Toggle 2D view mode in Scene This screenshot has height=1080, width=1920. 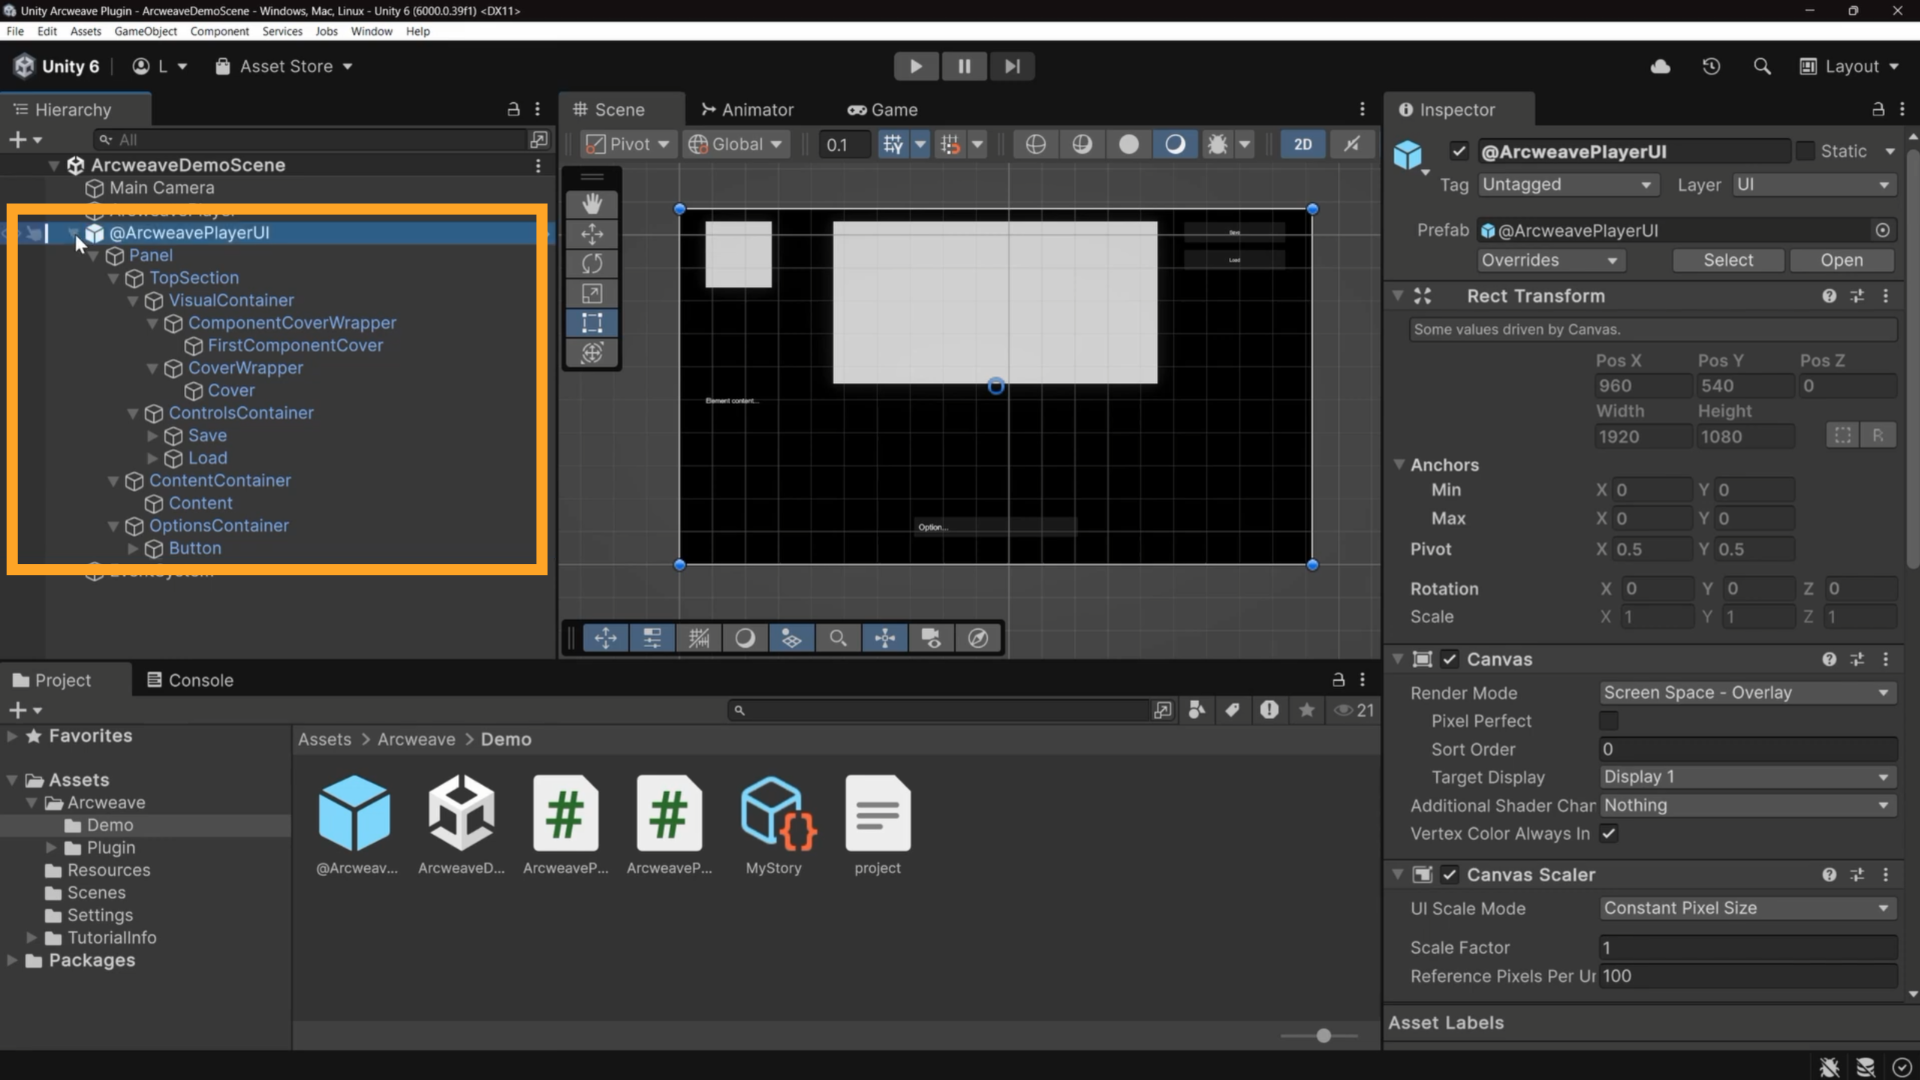(x=1302, y=144)
